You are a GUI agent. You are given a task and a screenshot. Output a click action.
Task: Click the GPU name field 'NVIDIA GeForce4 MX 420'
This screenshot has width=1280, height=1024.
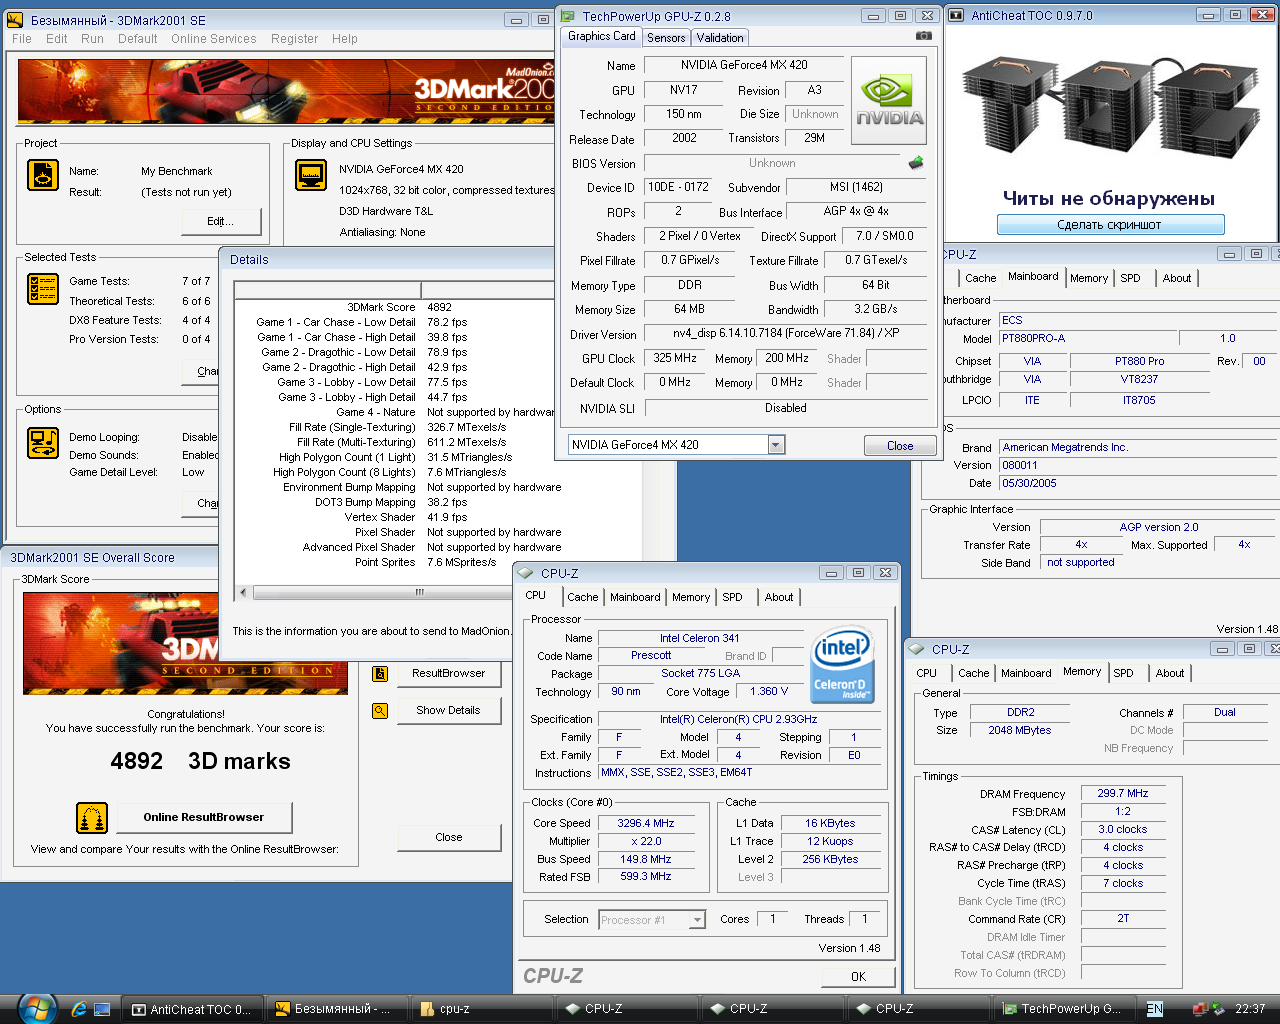[744, 65]
